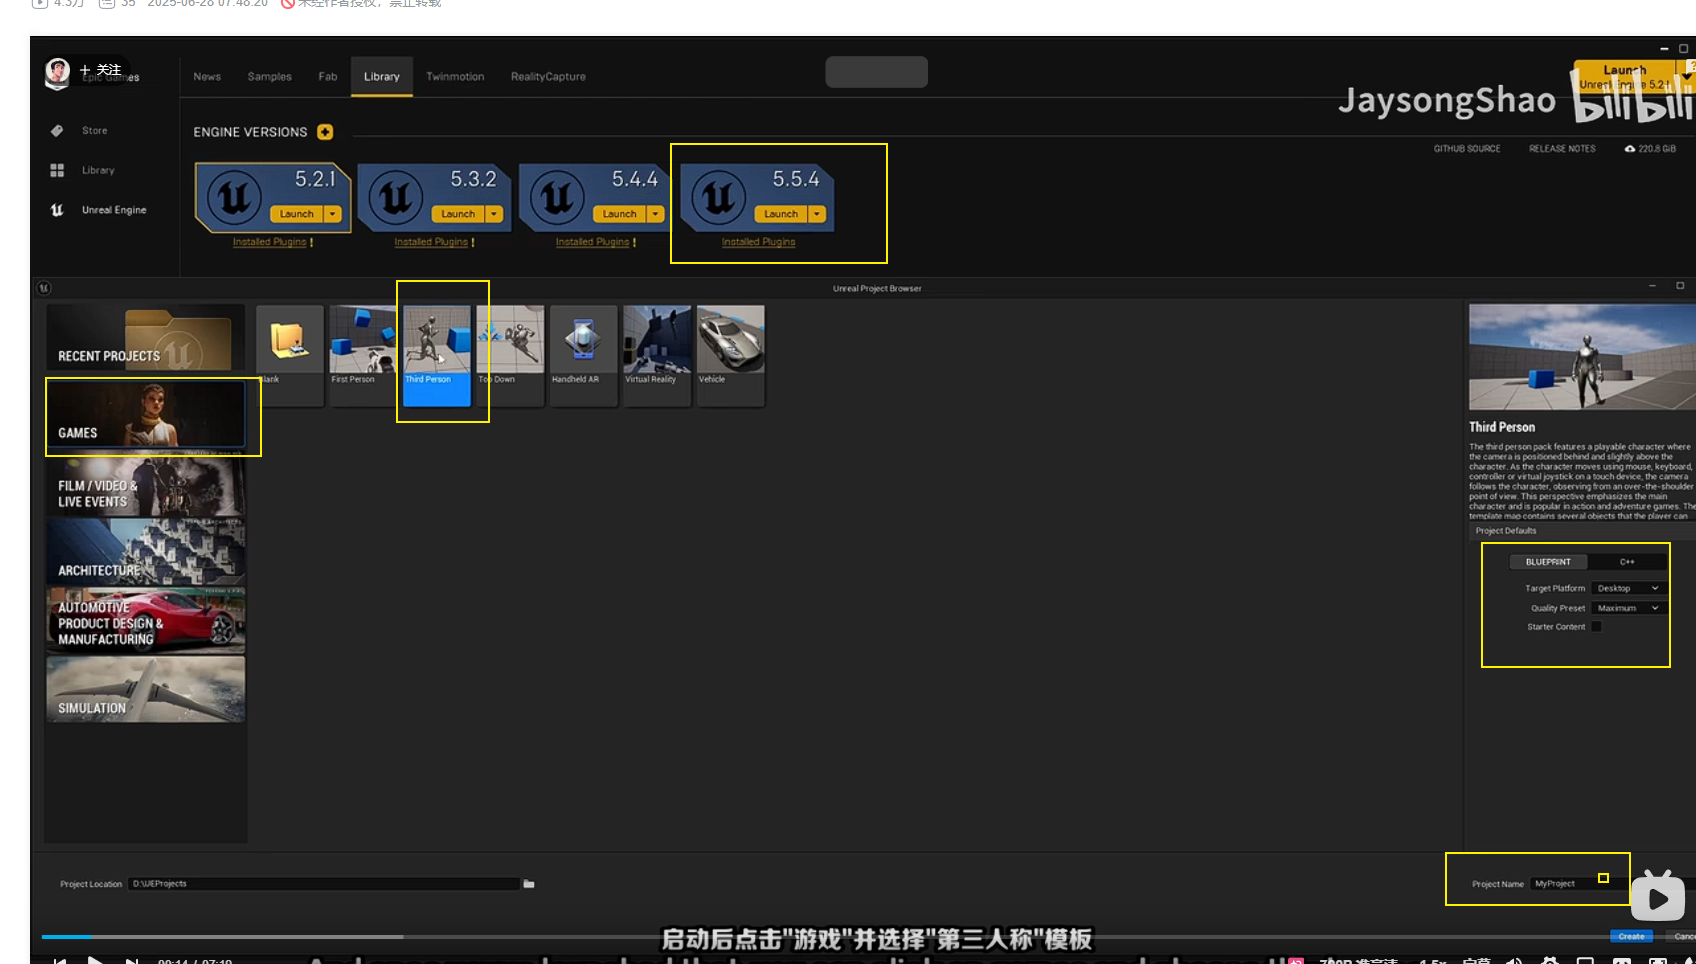1696x964 pixels.
Task: Open the arrow beside the top-right Launch button
Action: (1688, 76)
